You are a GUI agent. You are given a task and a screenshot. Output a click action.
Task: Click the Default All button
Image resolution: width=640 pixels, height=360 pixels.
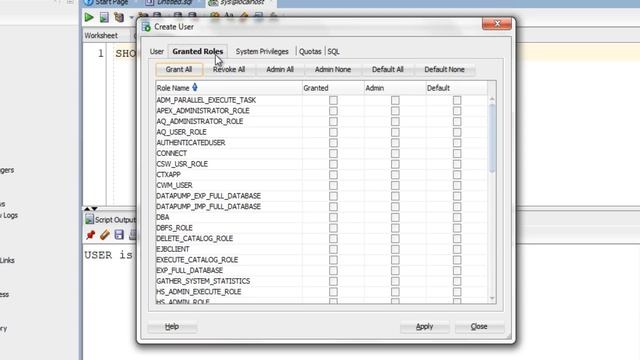point(387,69)
